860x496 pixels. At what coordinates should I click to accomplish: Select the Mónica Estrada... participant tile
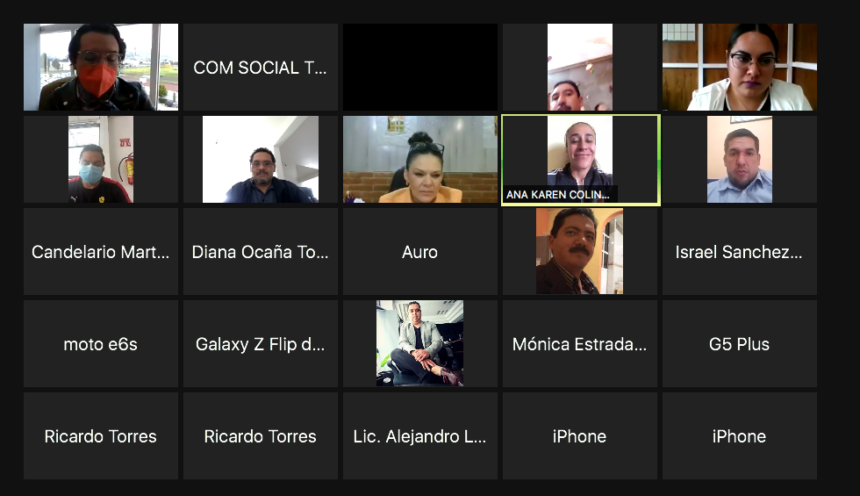click(x=580, y=343)
